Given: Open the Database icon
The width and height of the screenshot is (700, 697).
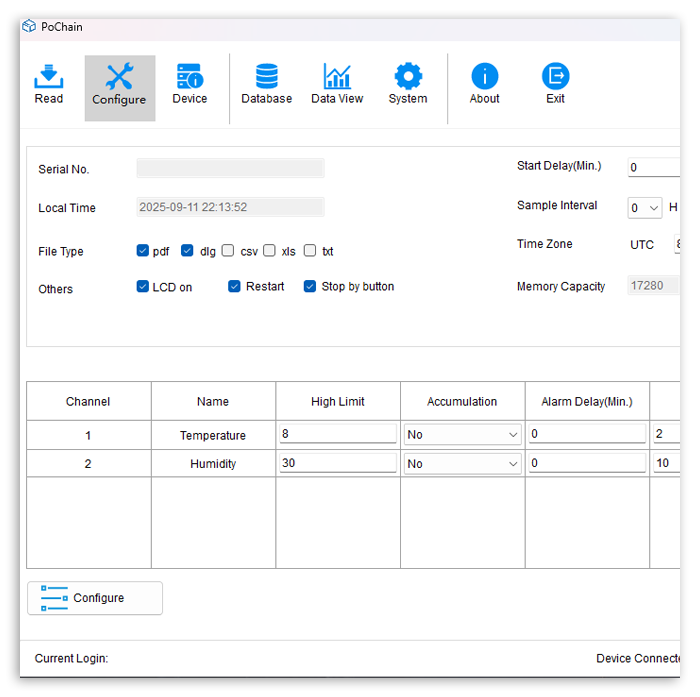Looking at the screenshot, I should point(267,77).
